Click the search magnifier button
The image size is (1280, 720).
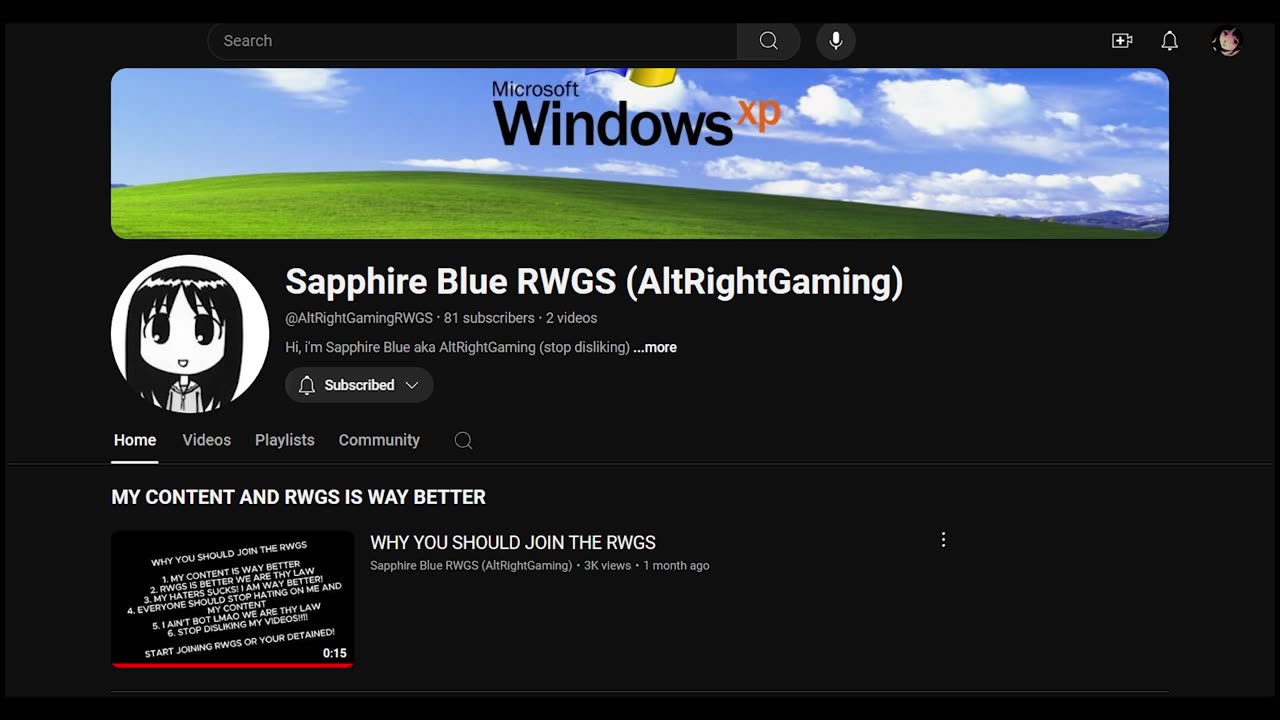[768, 41]
